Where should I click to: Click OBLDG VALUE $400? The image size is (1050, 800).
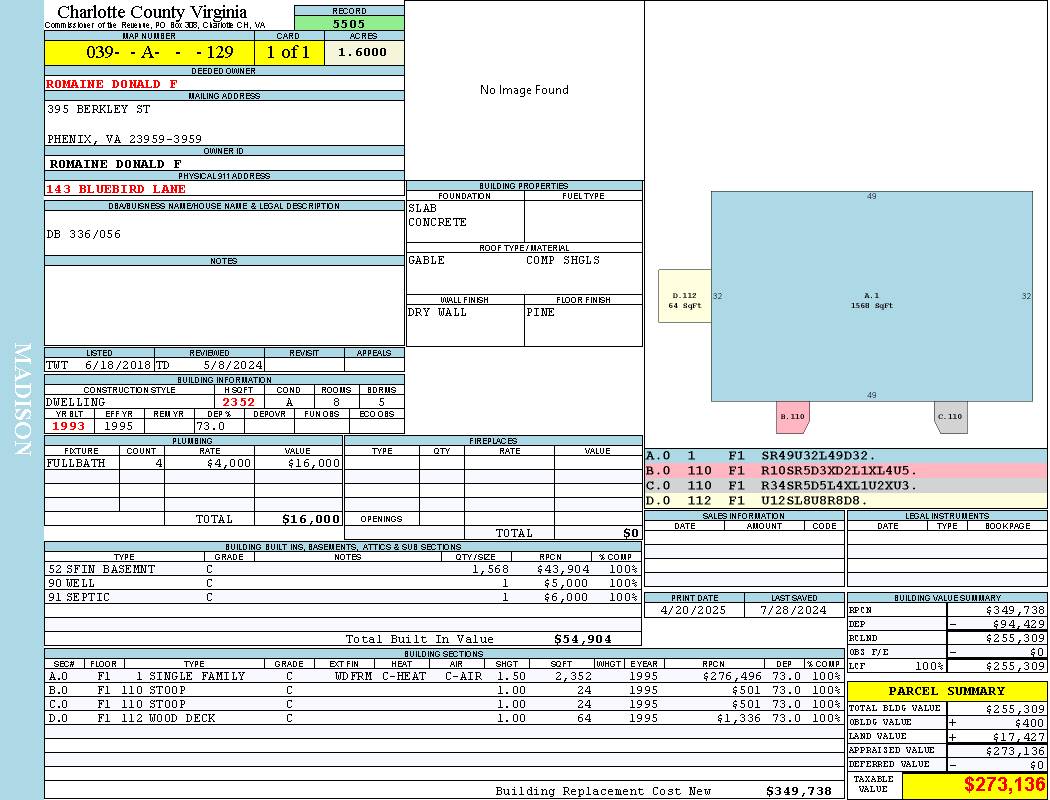(x=1029, y=723)
